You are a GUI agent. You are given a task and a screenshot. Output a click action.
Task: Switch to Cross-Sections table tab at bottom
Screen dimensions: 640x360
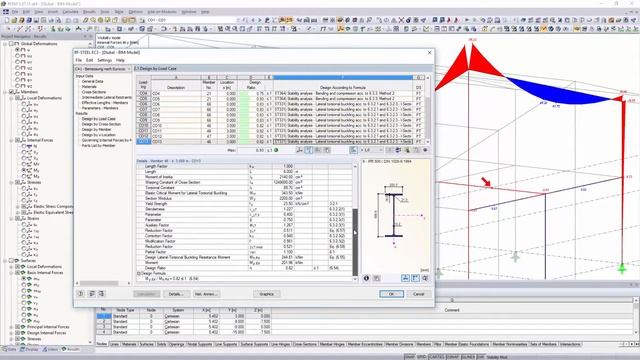304,344
